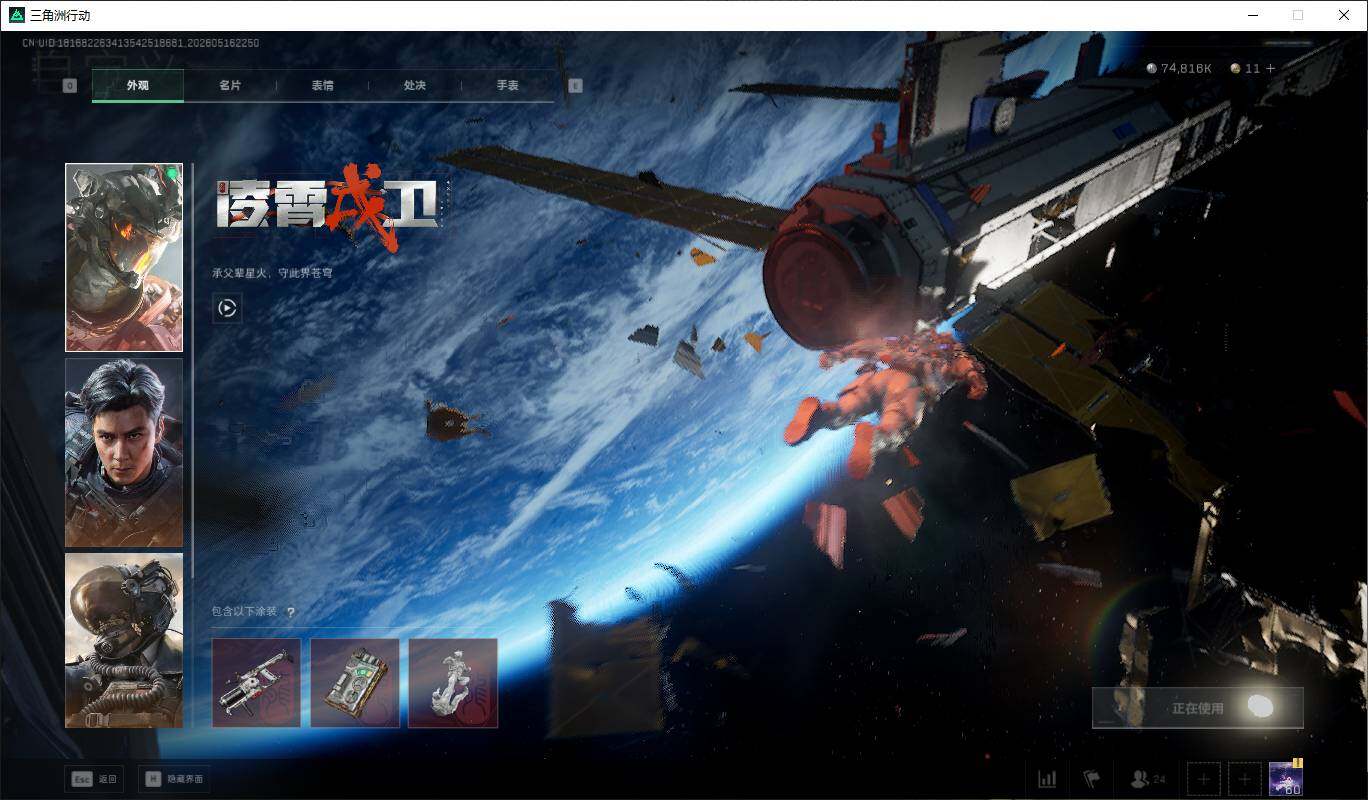Click the 三角洲行动 app icon in title bar

click(16, 15)
